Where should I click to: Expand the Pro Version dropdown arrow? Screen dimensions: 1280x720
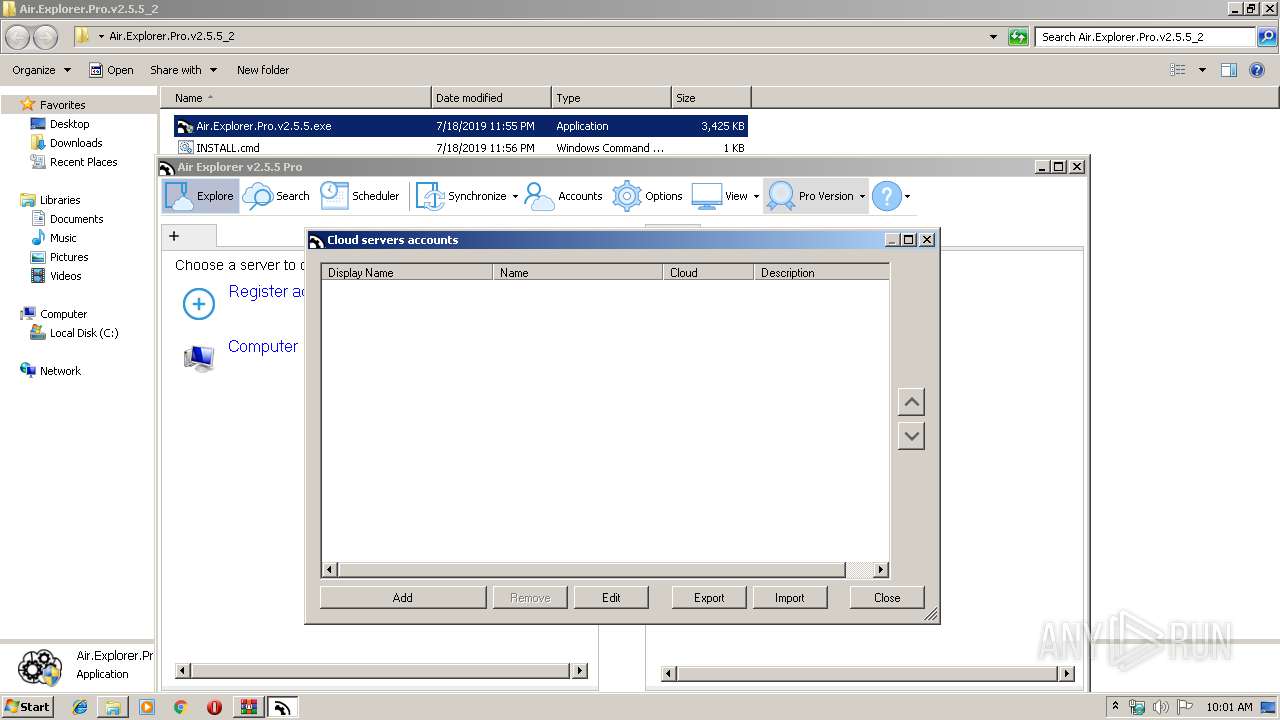862,196
